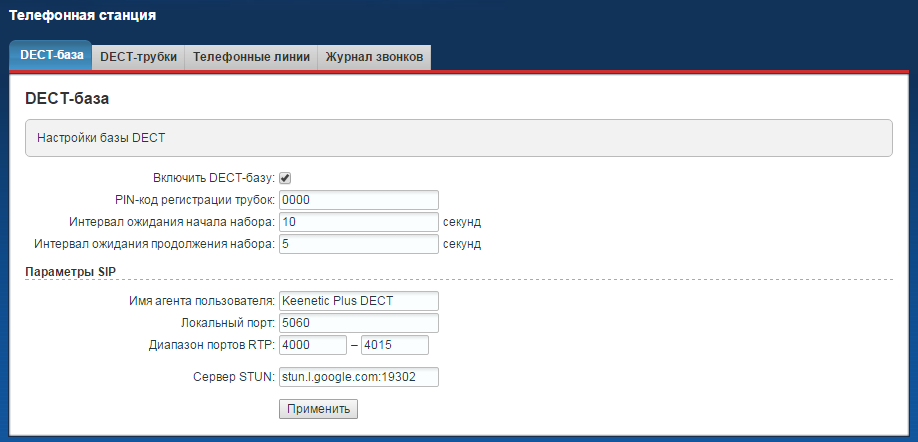This screenshot has width=918, height=442.
Task: Switch to the DECT-база tab
Action: coord(50,57)
